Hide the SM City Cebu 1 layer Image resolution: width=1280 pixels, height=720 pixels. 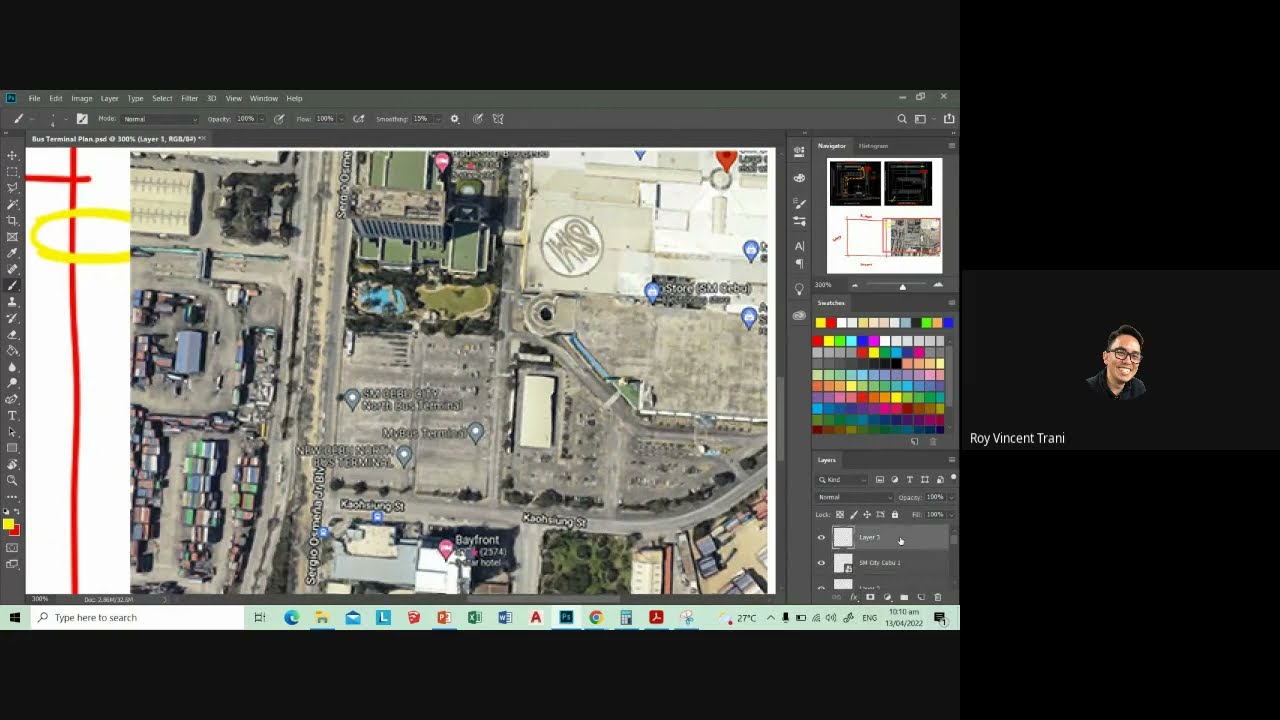(x=822, y=563)
